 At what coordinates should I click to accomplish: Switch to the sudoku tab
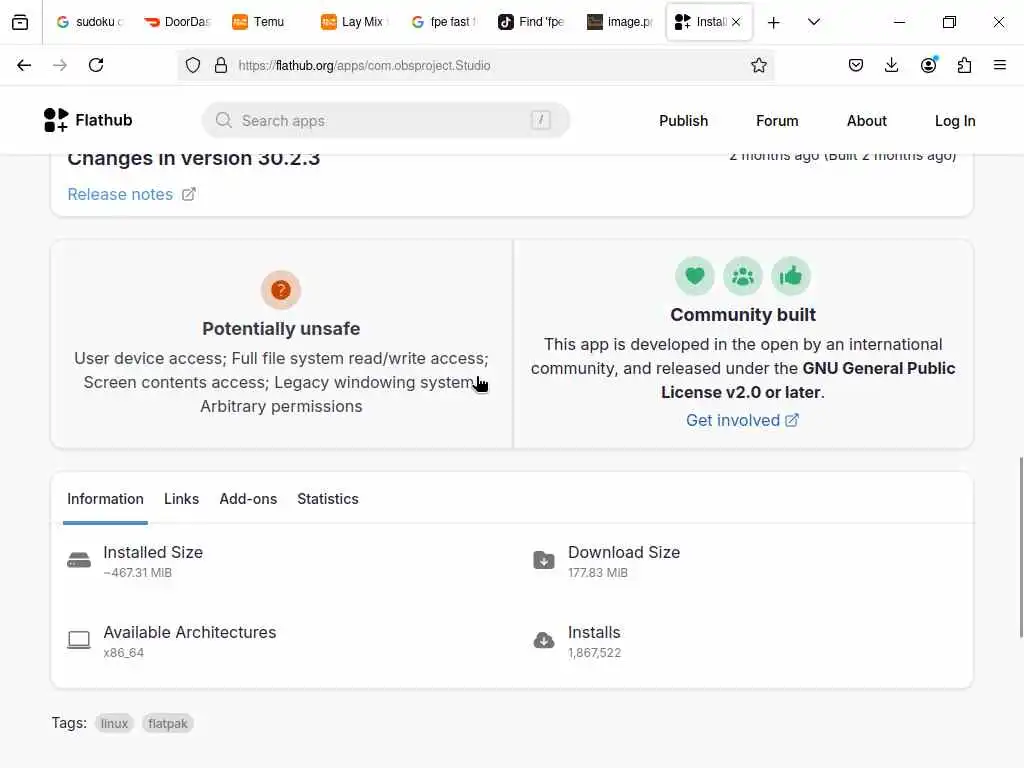click(x=90, y=22)
